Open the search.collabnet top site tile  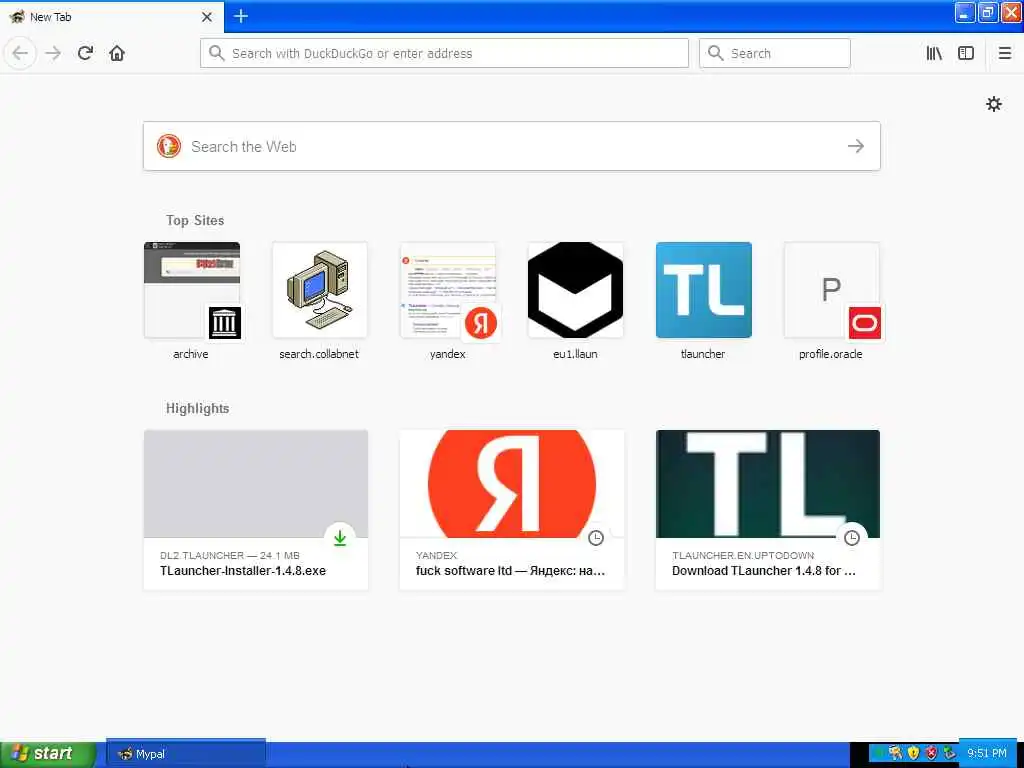pos(319,290)
